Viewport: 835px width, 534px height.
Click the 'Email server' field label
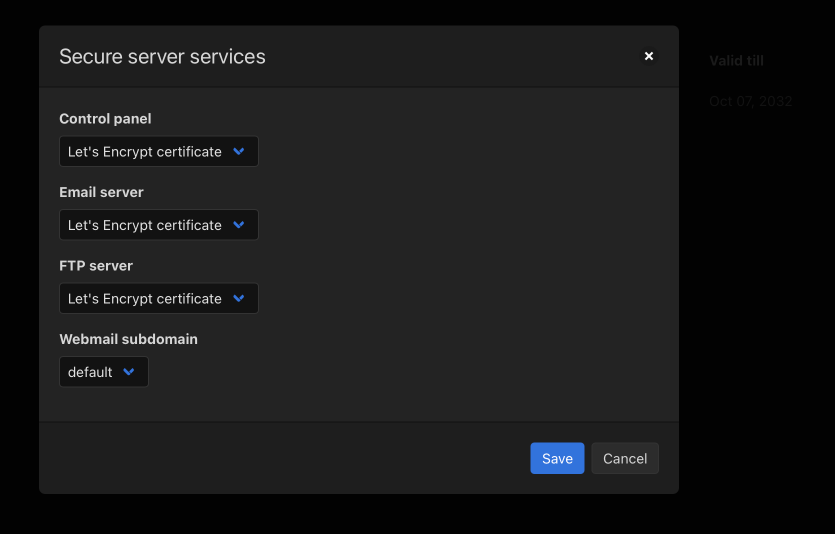point(101,192)
